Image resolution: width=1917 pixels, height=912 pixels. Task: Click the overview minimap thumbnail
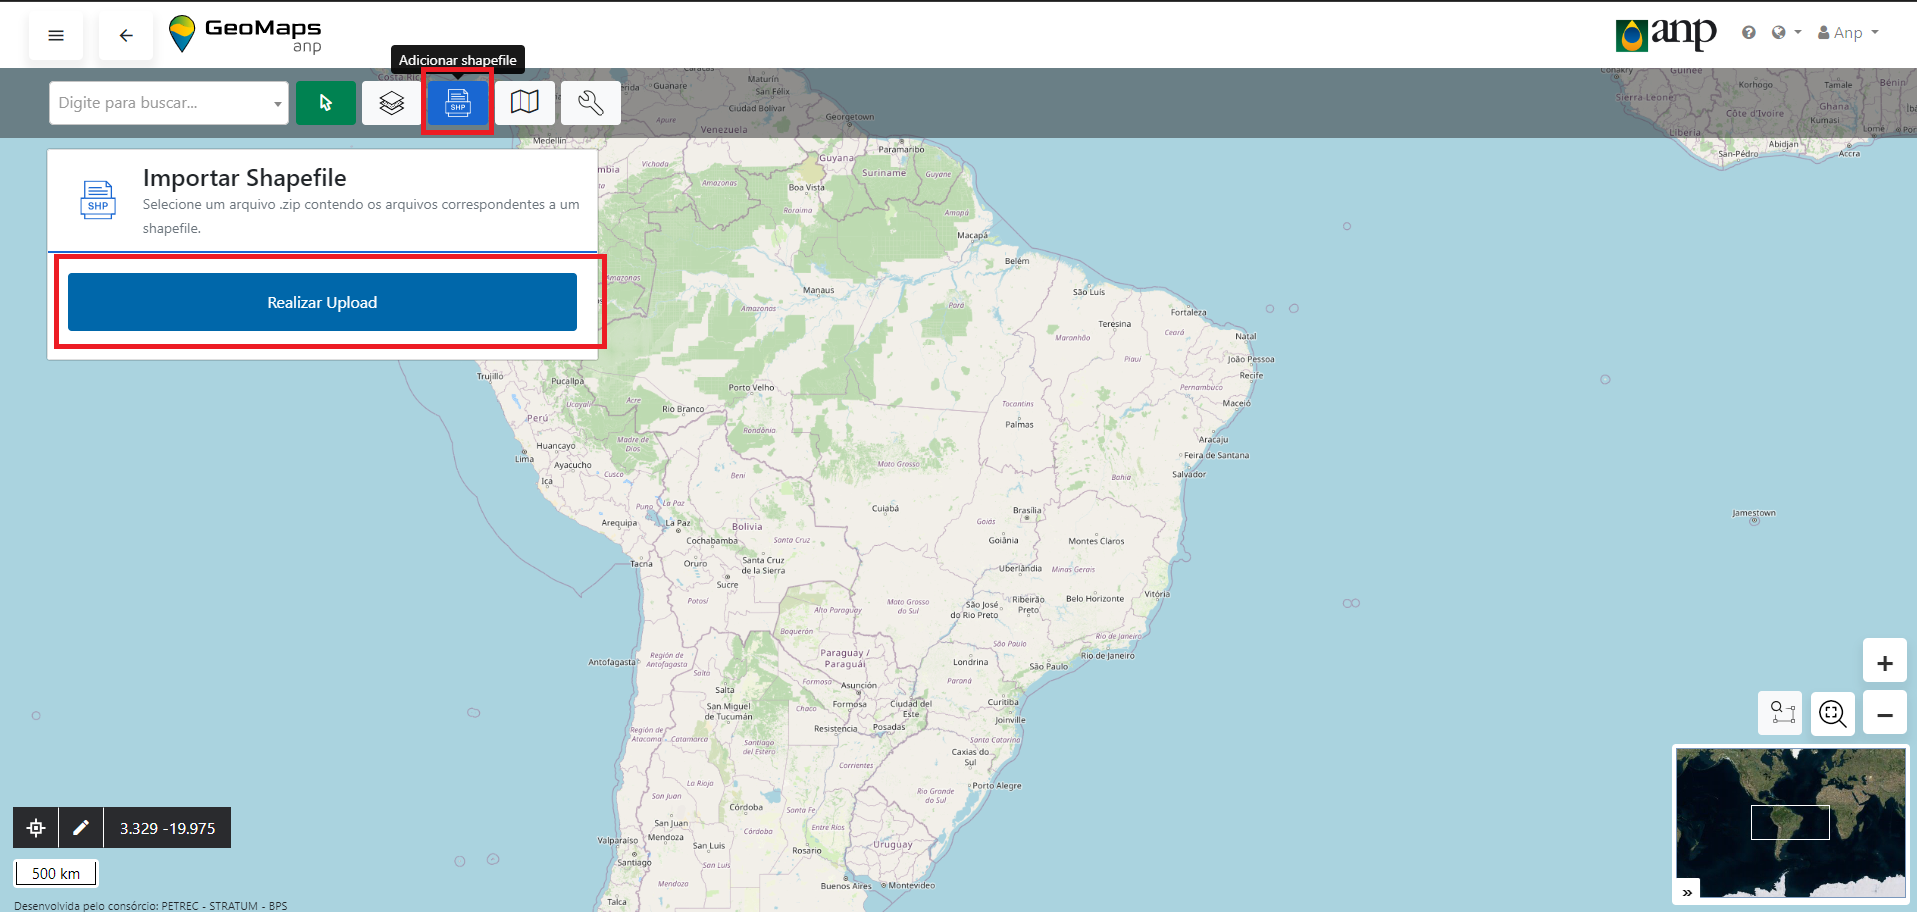tap(1791, 823)
